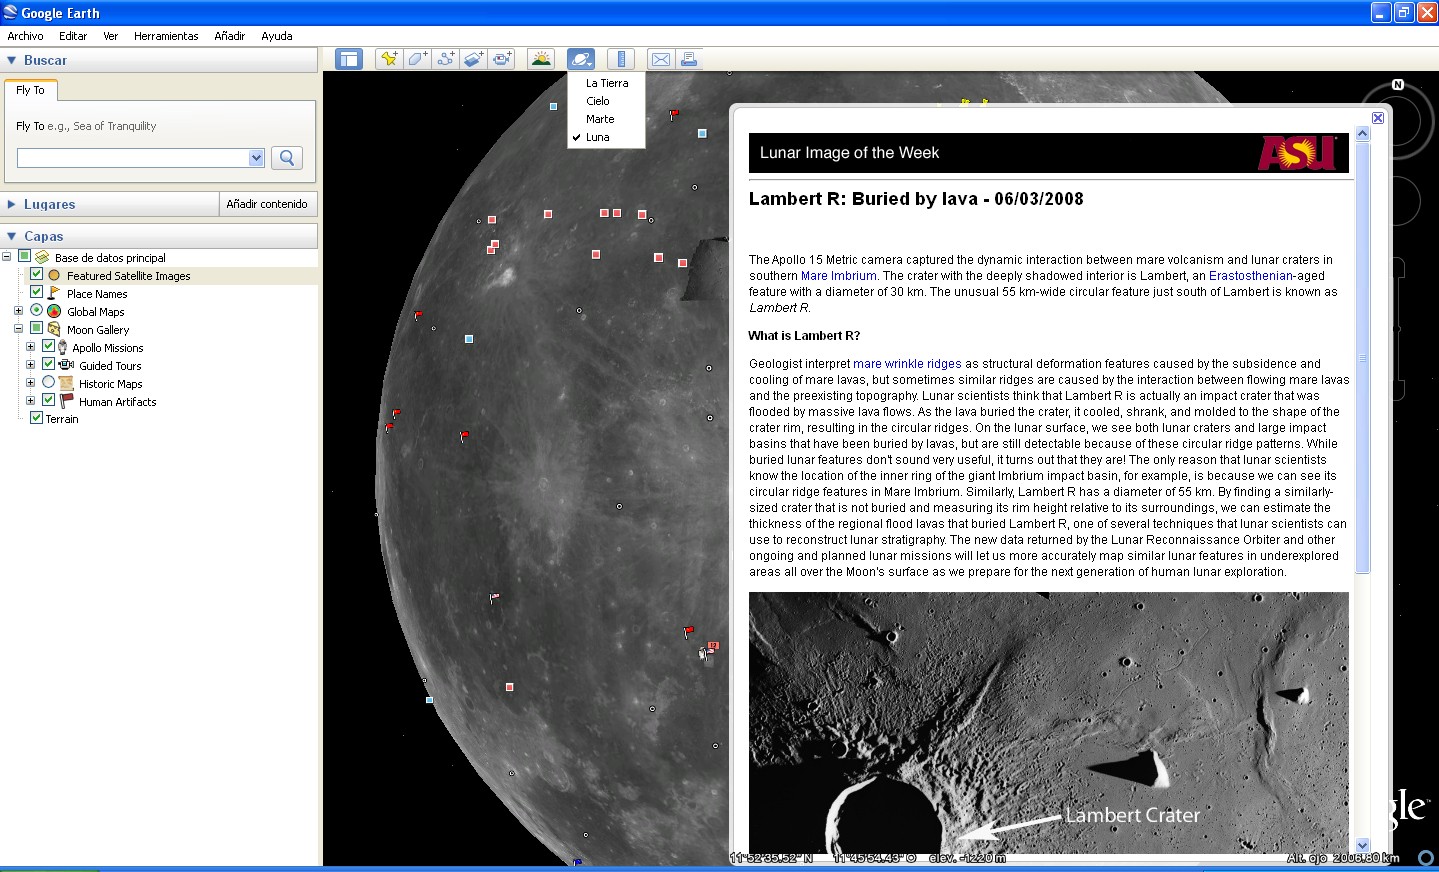Click the Global Maps colored globe icon

(x=54, y=311)
